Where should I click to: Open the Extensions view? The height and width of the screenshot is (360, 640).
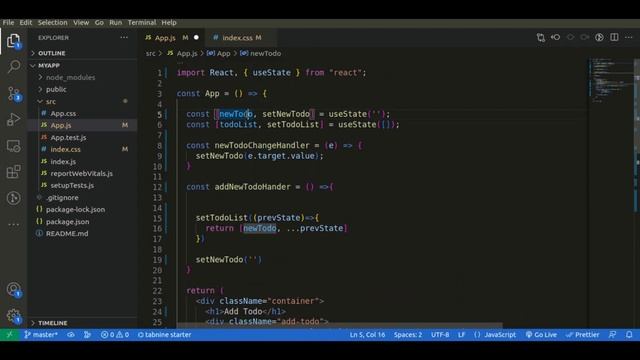[x=13, y=172]
